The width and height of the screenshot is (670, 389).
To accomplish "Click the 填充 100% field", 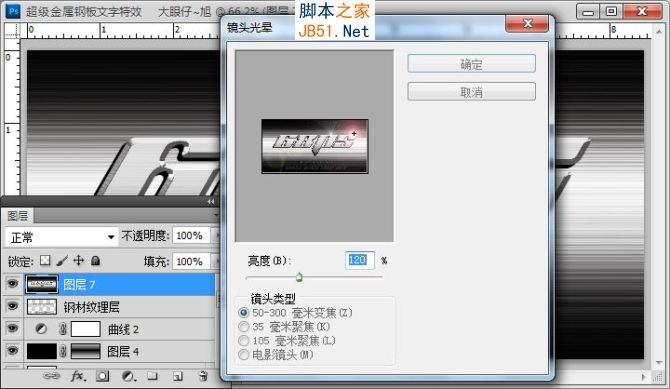I will tap(191, 261).
